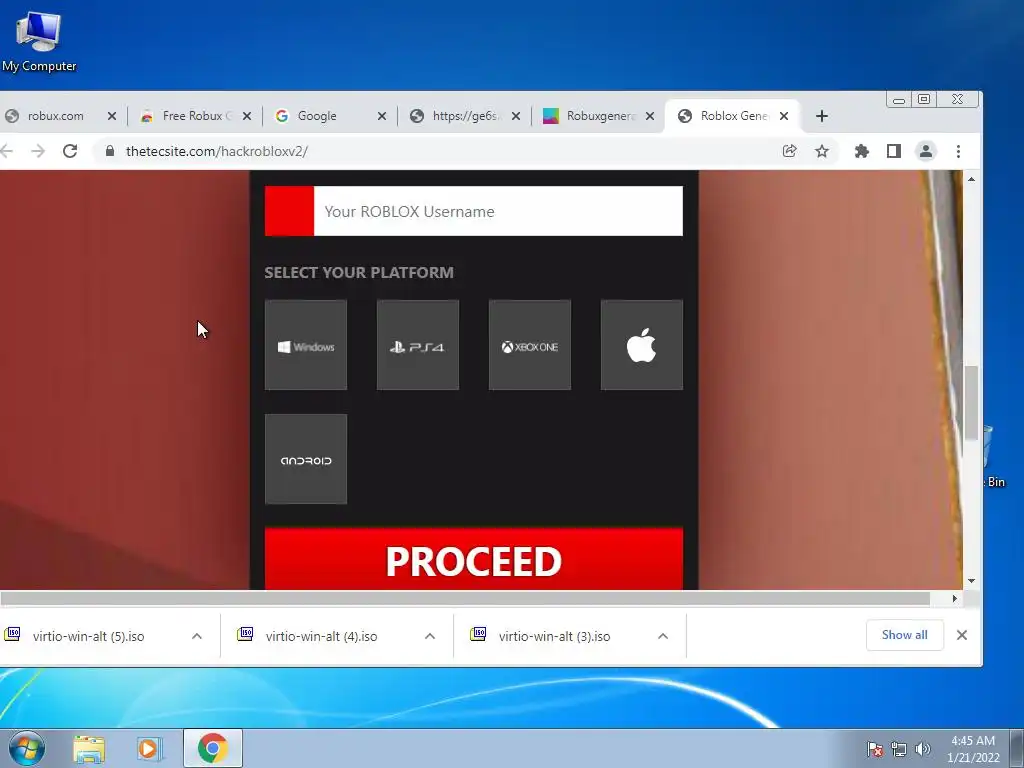
Task: Restore down the Chrome window
Action: point(924,99)
